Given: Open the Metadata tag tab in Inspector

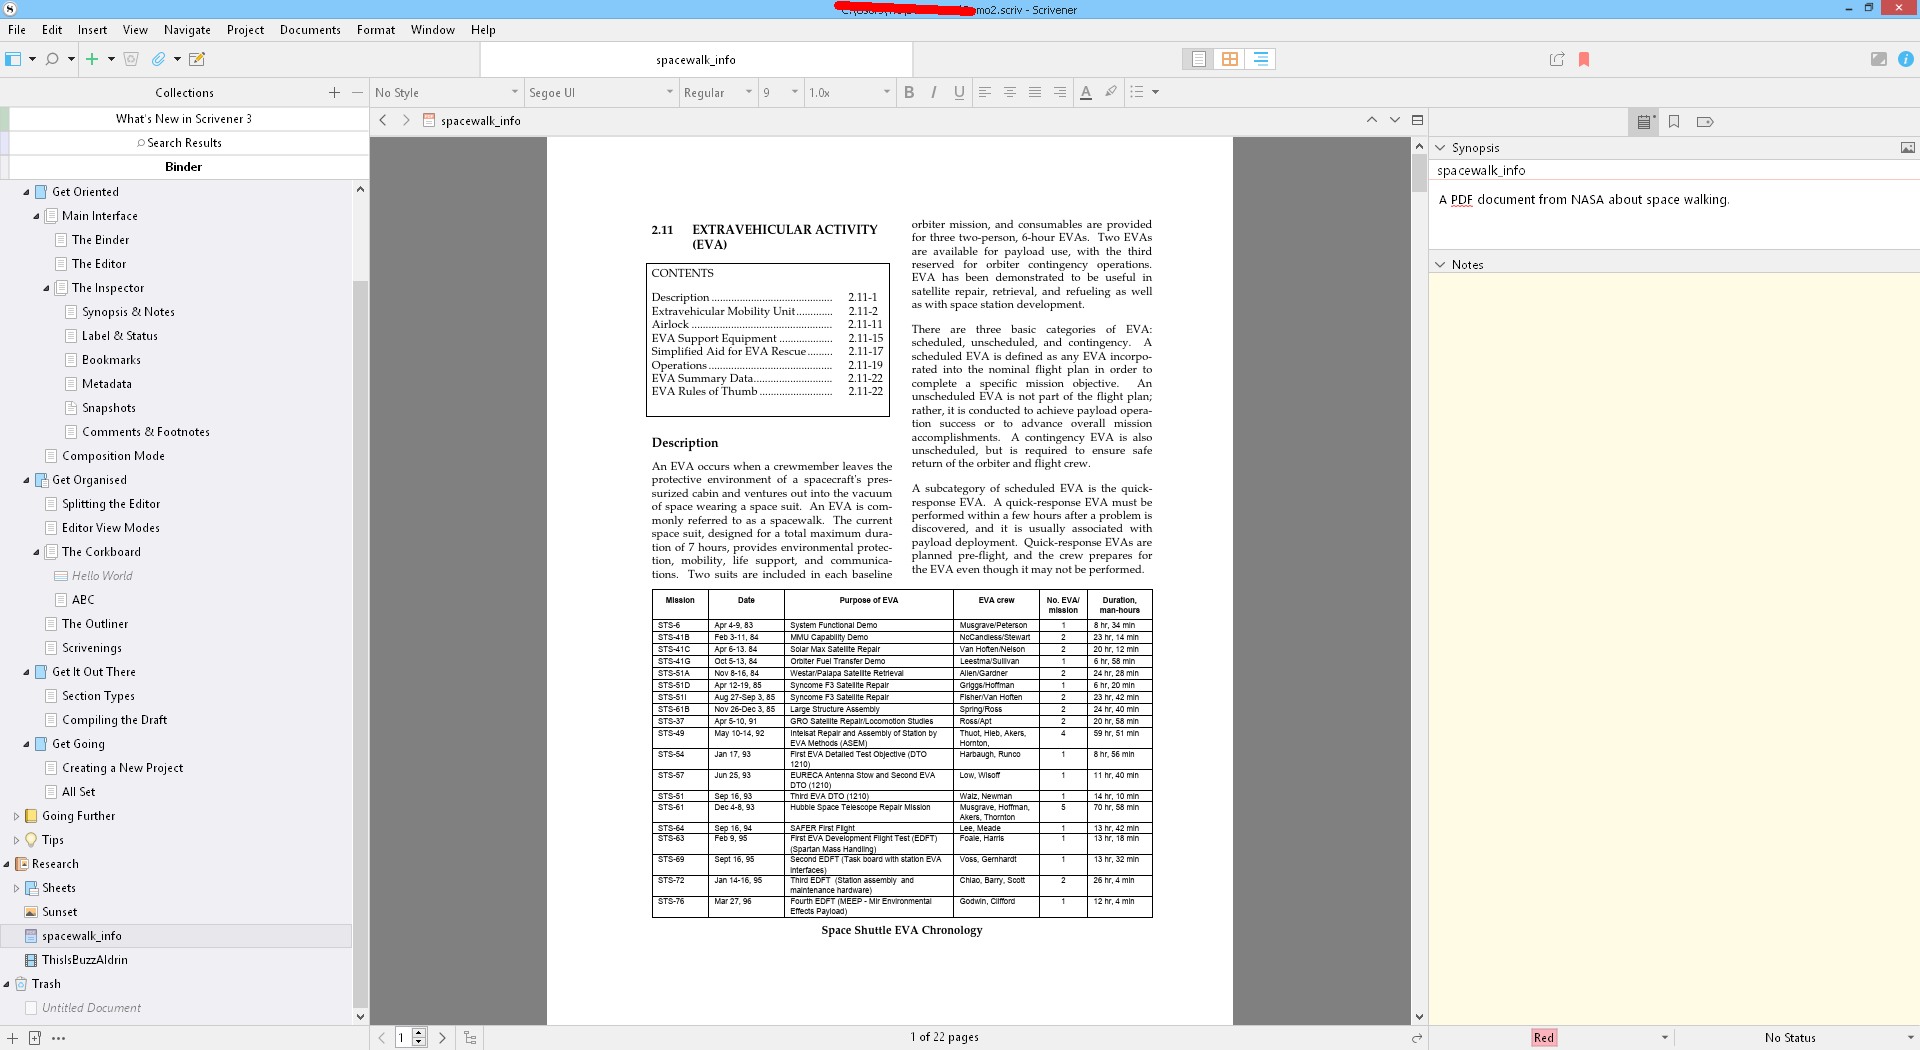Looking at the screenshot, I should 1705,122.
